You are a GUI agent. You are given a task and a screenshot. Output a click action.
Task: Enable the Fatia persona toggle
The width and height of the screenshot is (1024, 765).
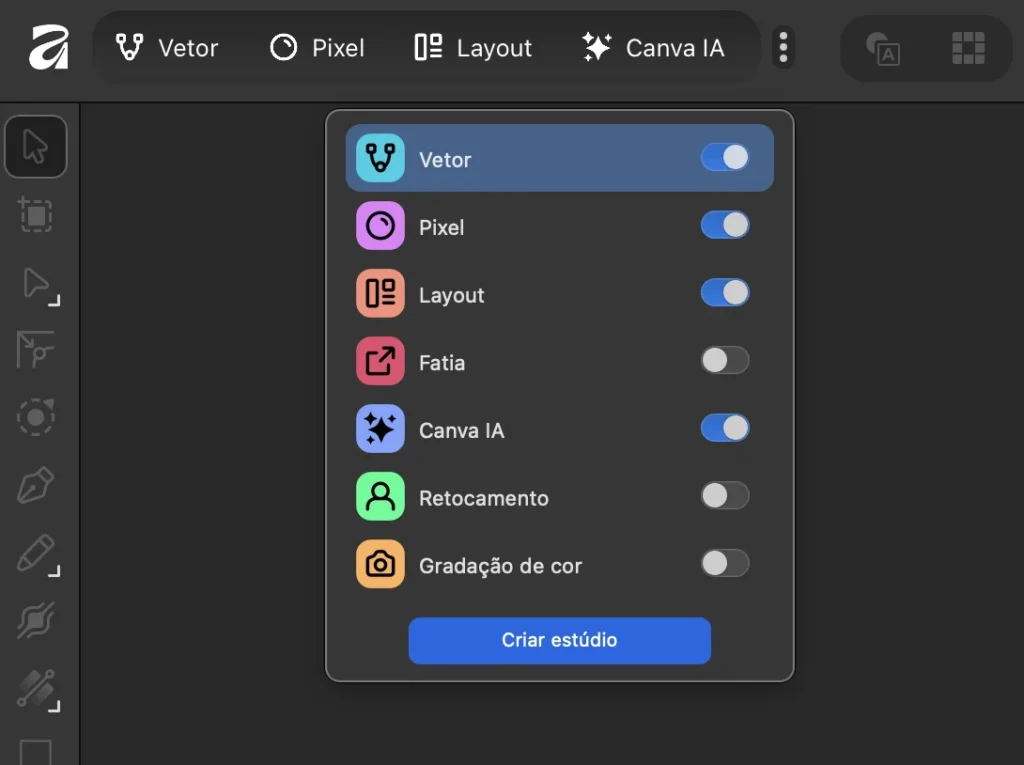[725, 361]
